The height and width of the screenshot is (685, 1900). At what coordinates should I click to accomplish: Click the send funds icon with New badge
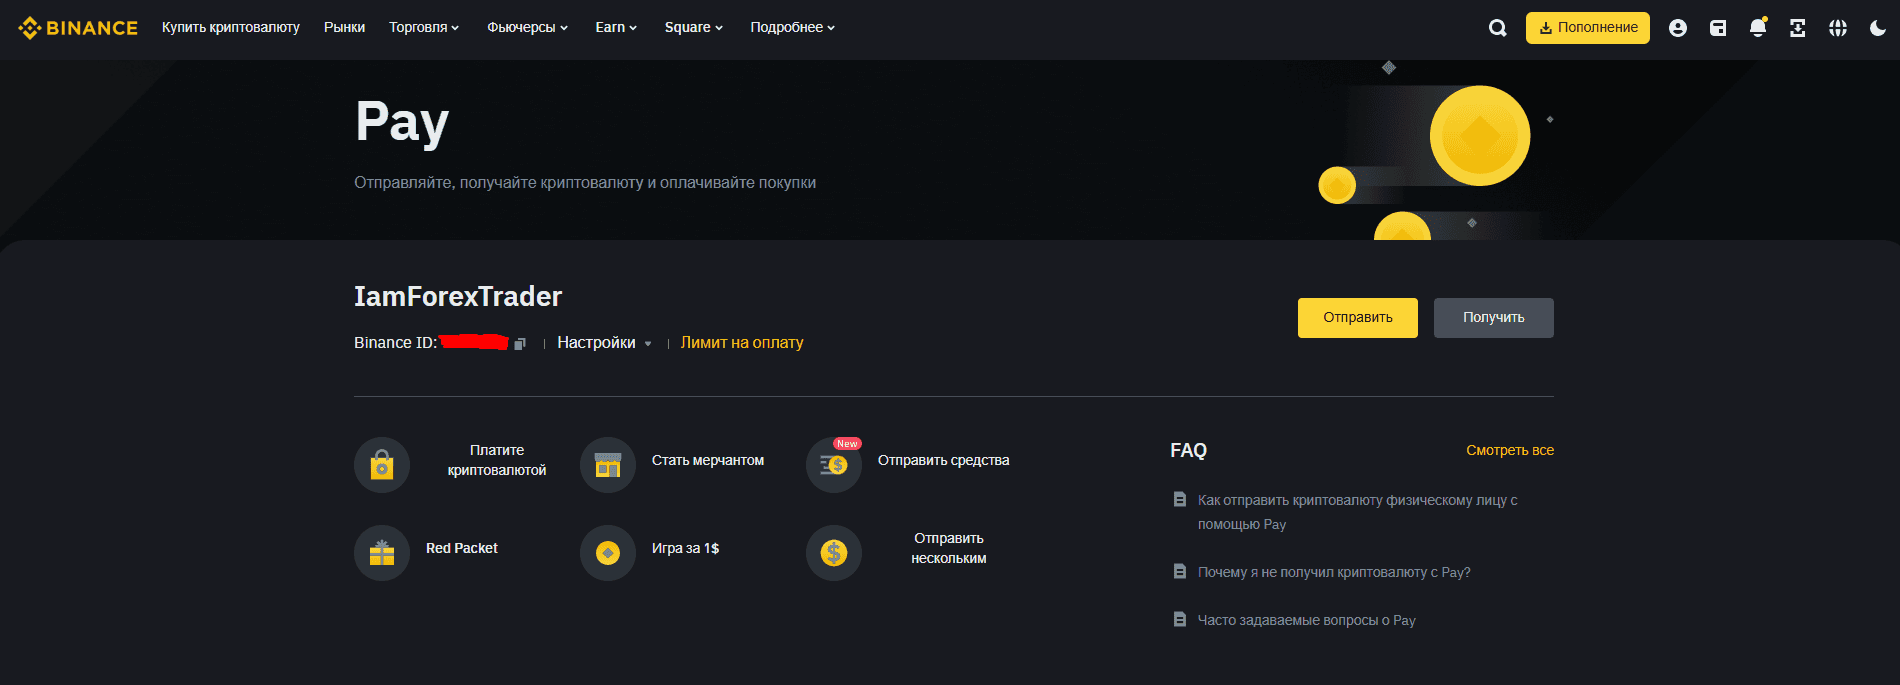834,465
